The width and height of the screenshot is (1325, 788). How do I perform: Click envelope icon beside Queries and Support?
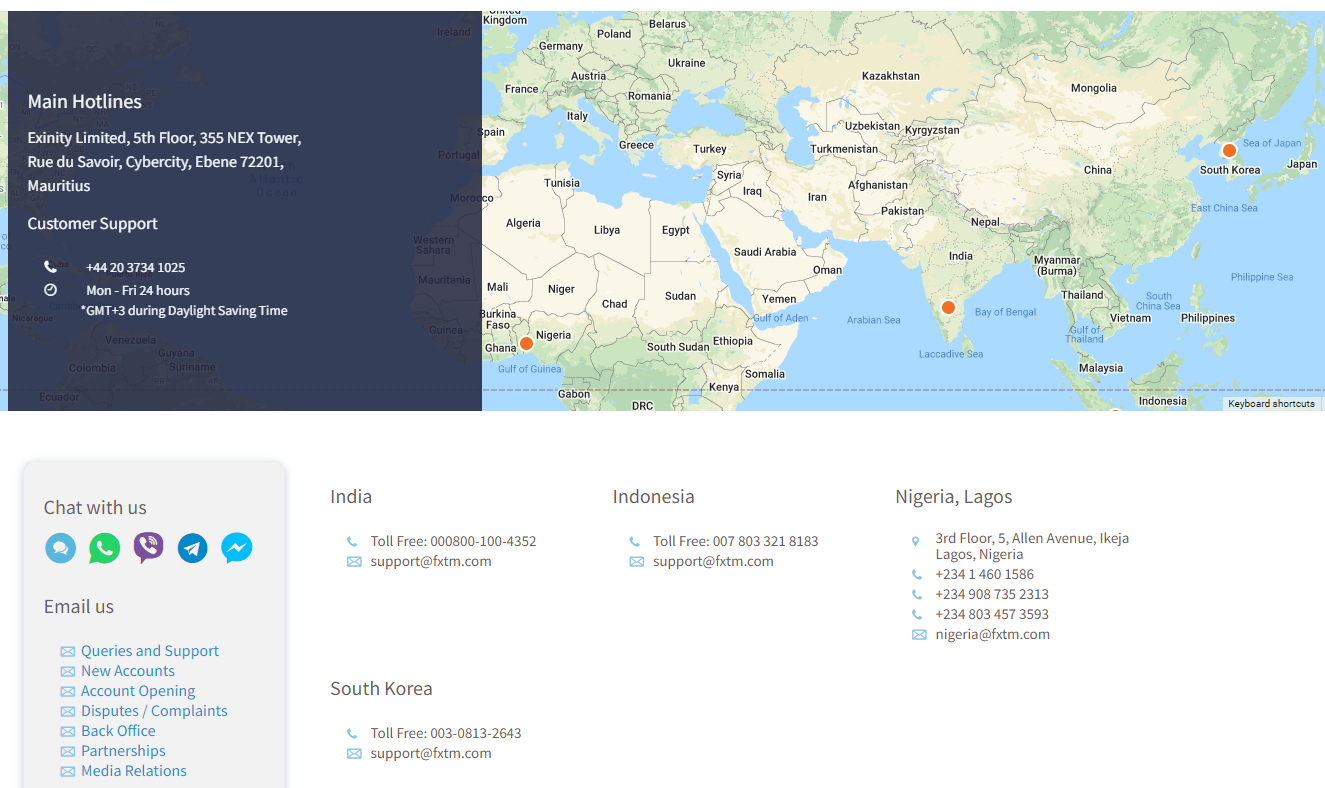tap(68, 652)
